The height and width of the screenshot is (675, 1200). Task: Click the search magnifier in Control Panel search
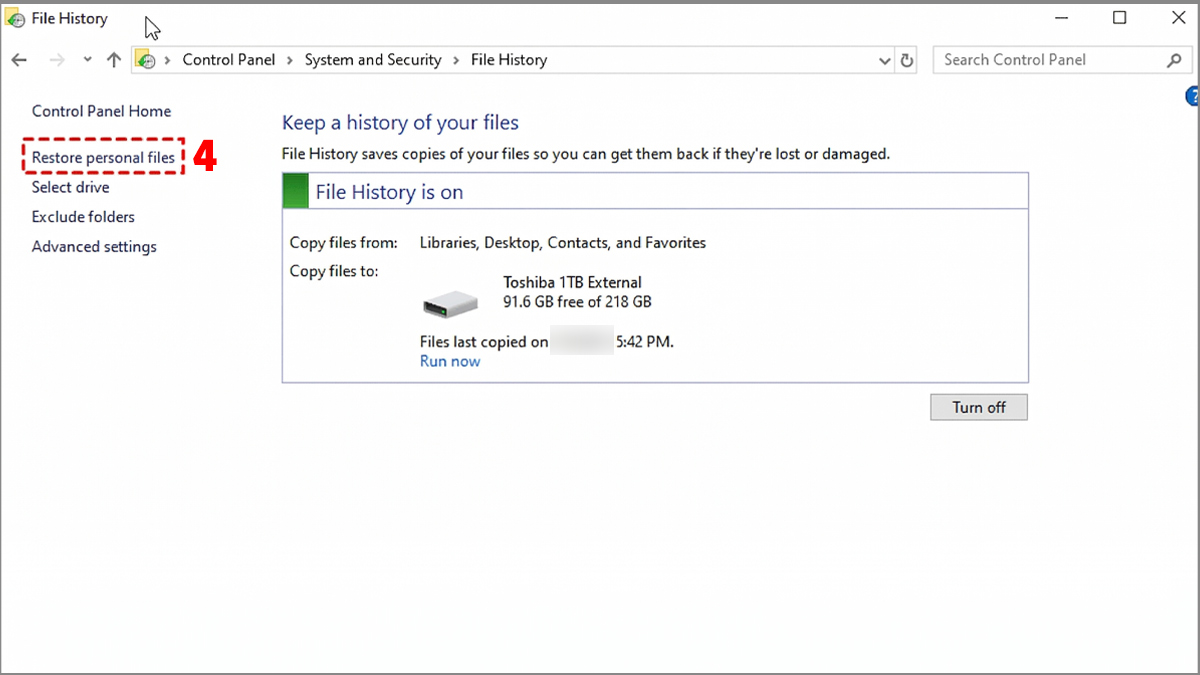point(1175,60)
